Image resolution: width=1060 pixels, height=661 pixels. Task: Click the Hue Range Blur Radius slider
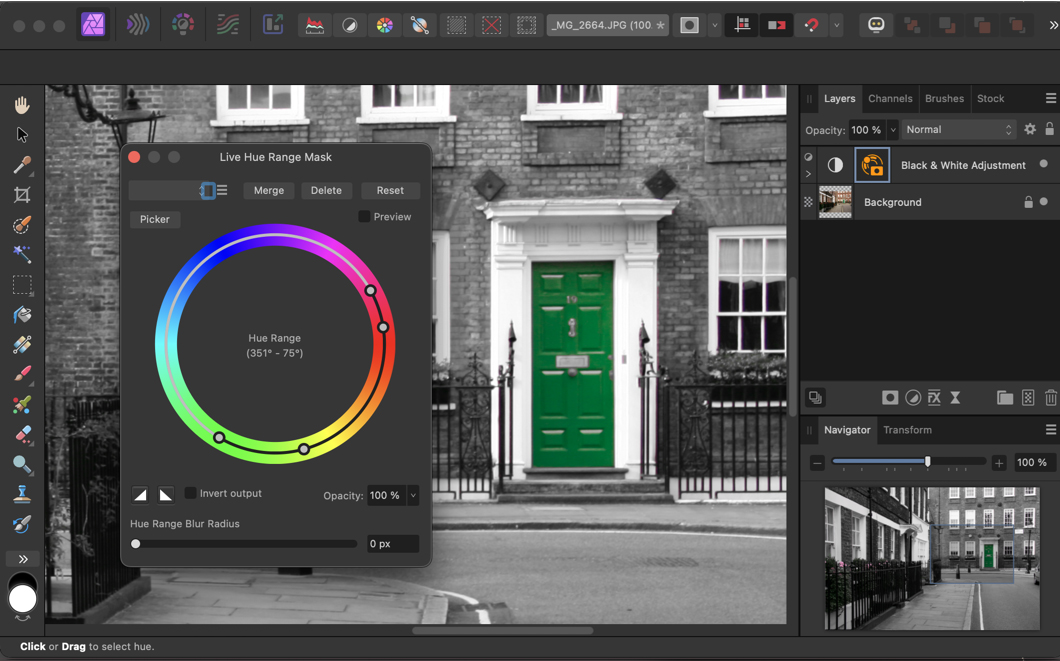point(244,544)
